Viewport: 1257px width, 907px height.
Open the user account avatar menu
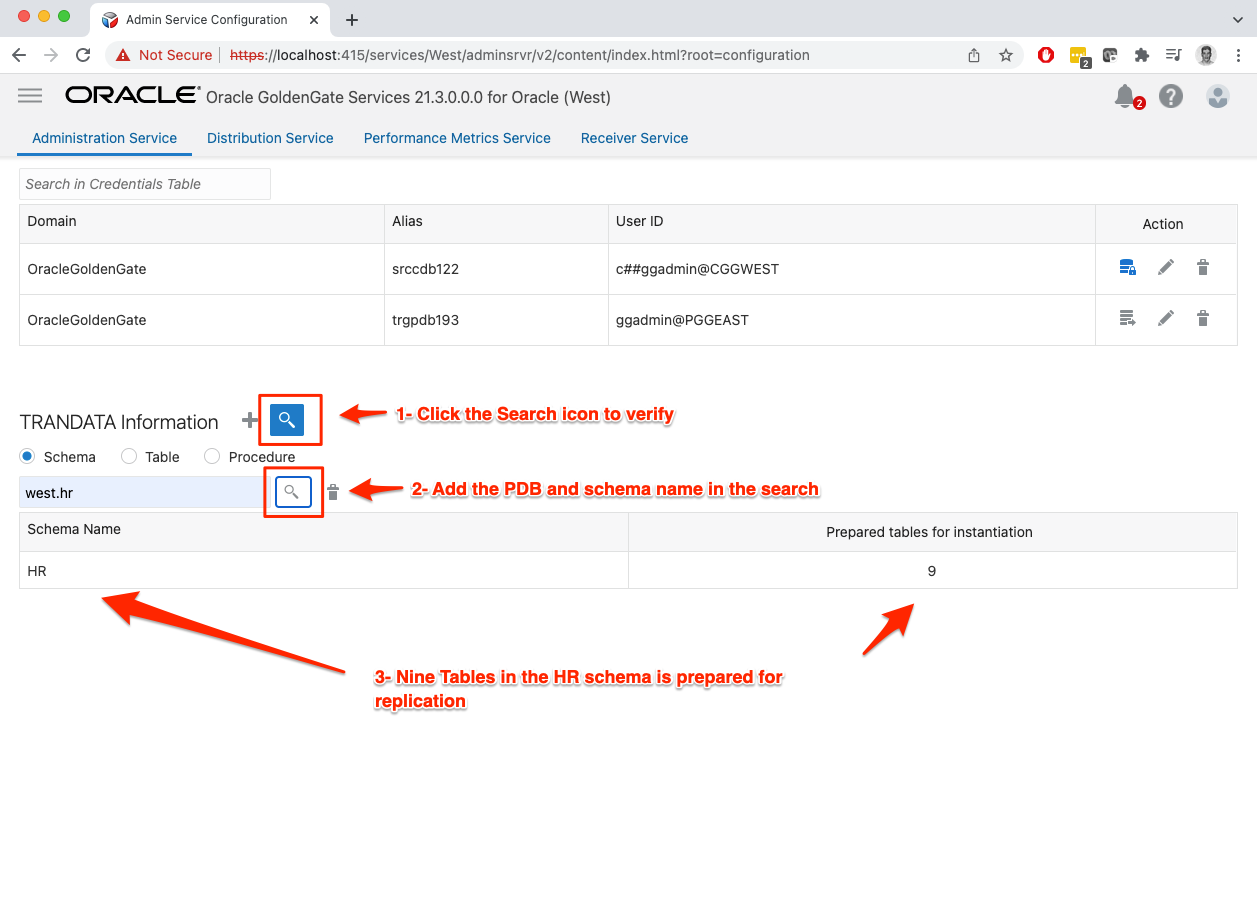[1217, 96]
